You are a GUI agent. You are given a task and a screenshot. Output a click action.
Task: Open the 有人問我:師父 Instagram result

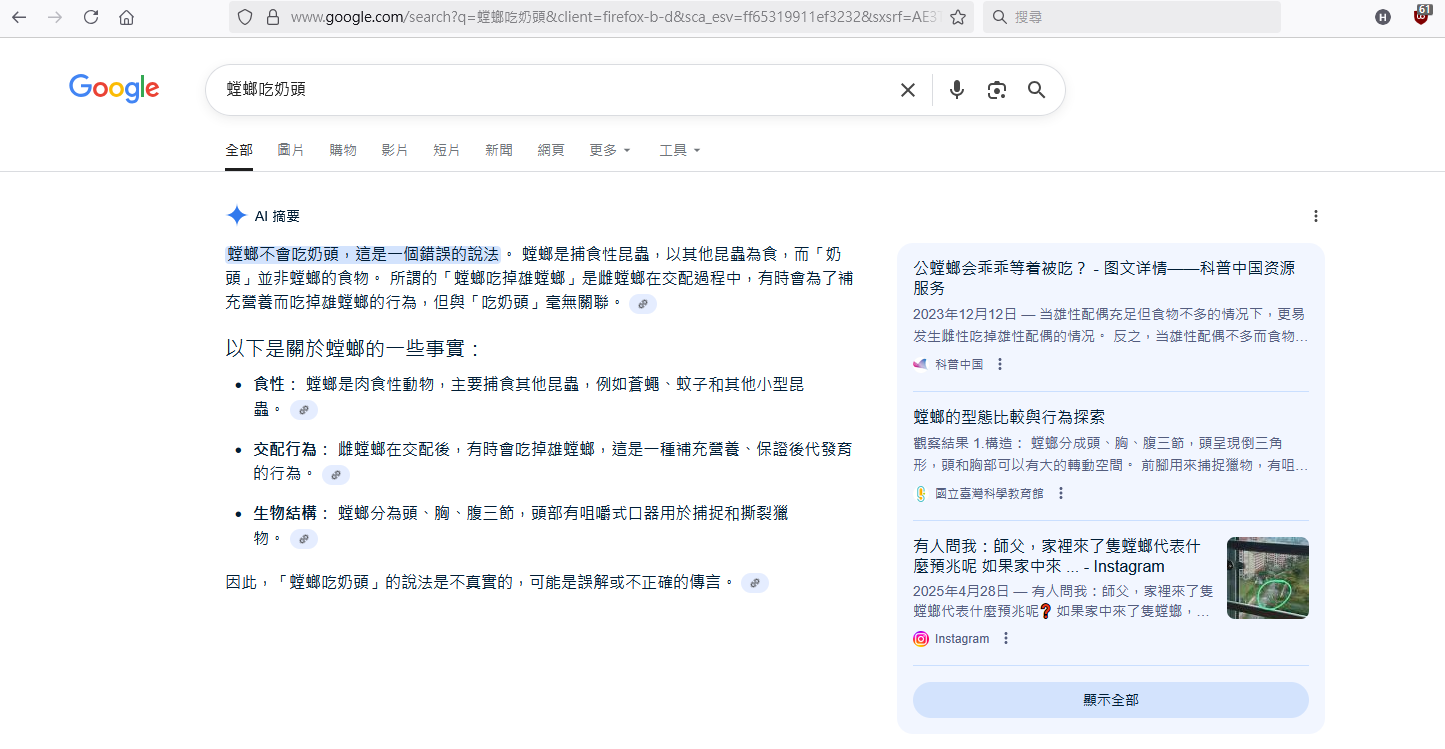(x=1056, y=556)
